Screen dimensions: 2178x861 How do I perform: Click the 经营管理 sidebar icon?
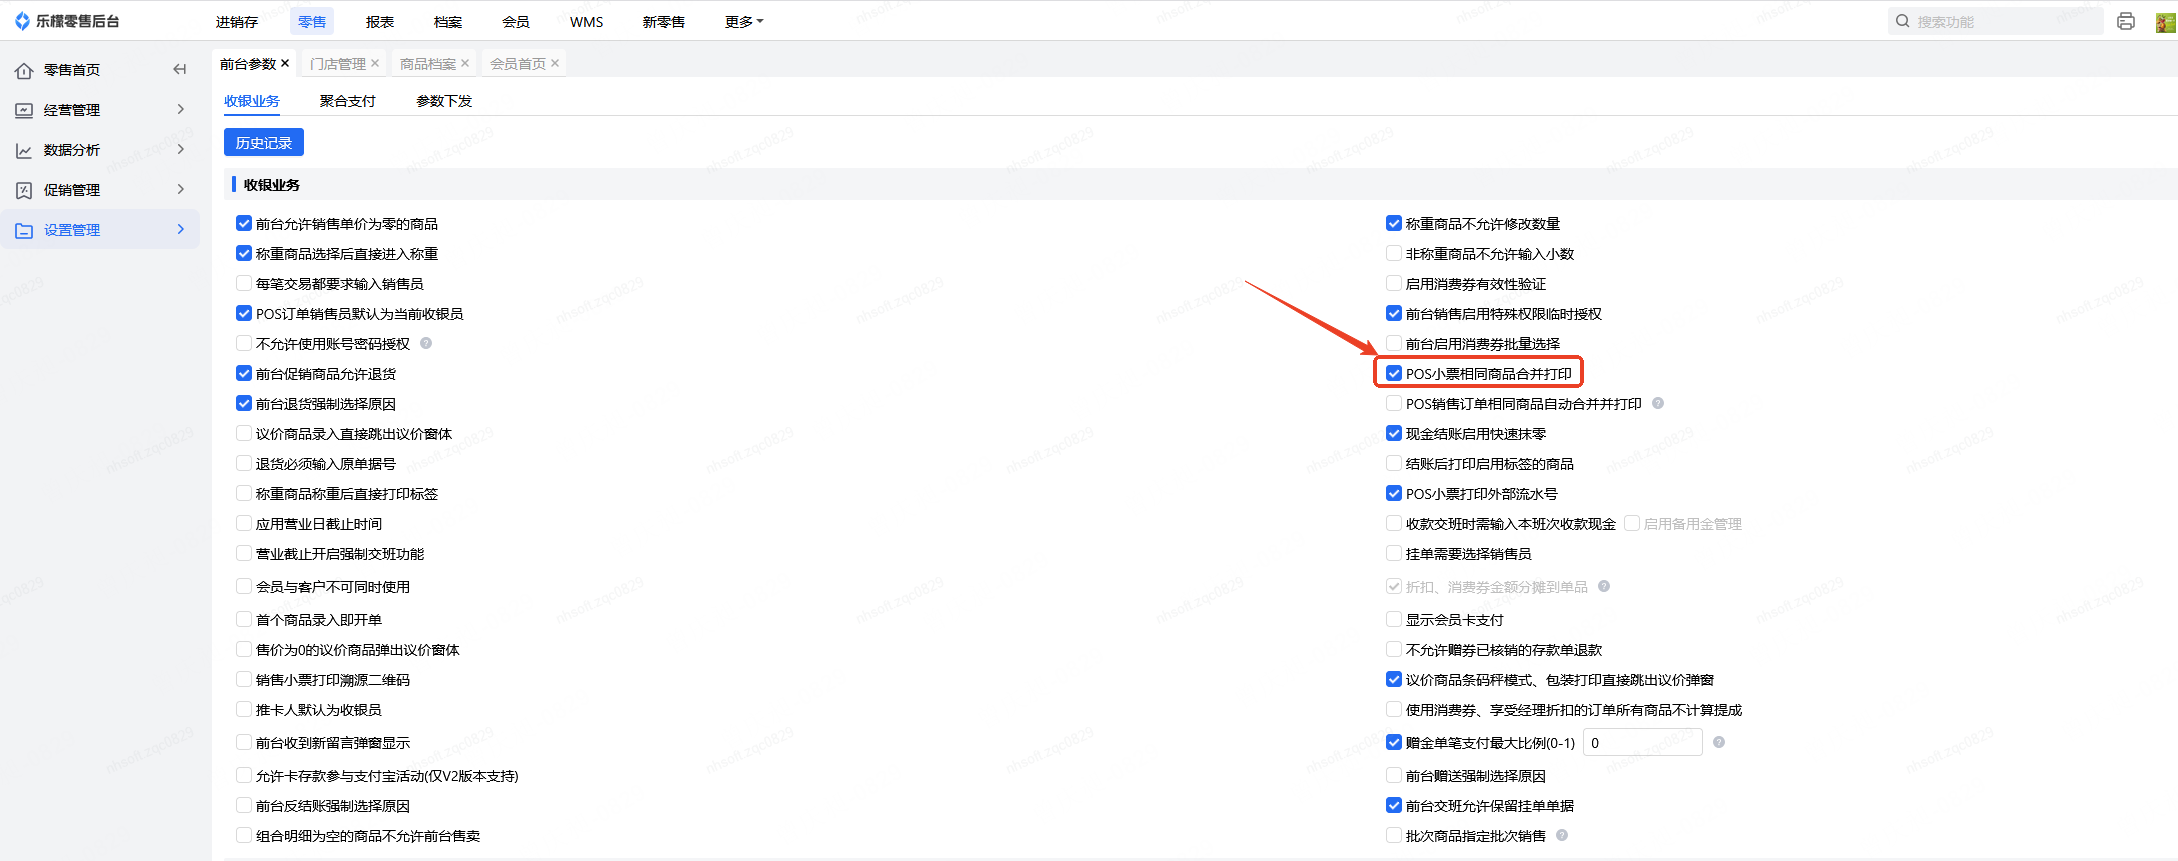(x=24, y=110)
